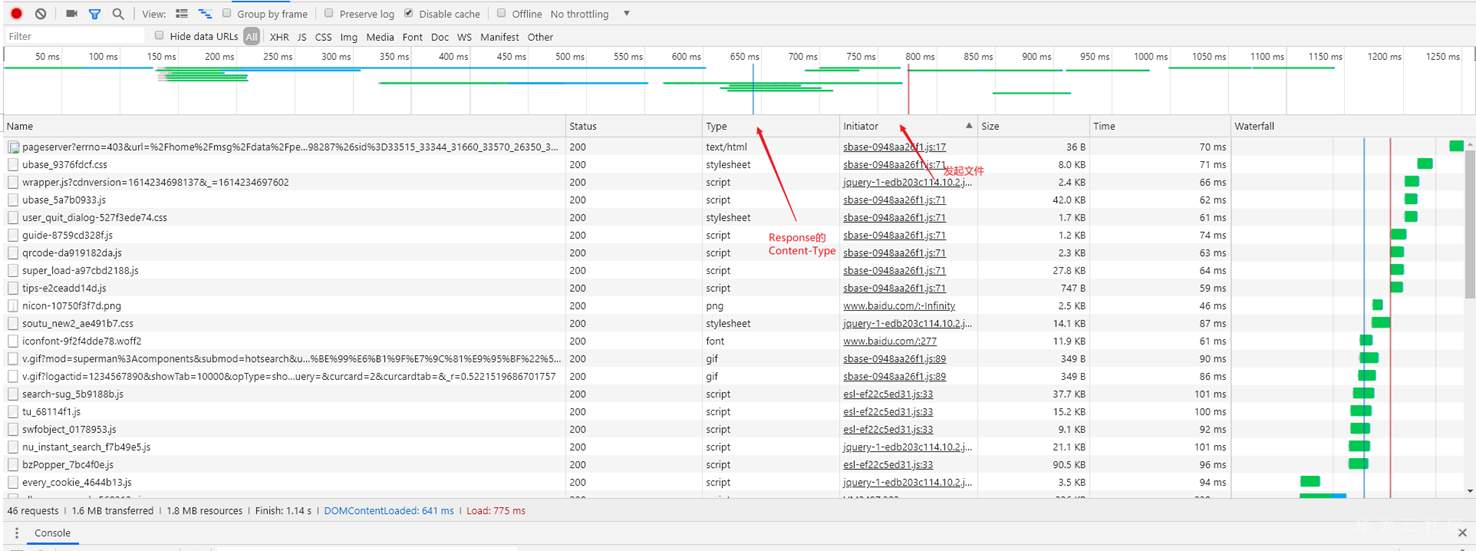Sort by the Waterfall column header
This screenshot has width=1476, height=551.
coord(1352,127)
